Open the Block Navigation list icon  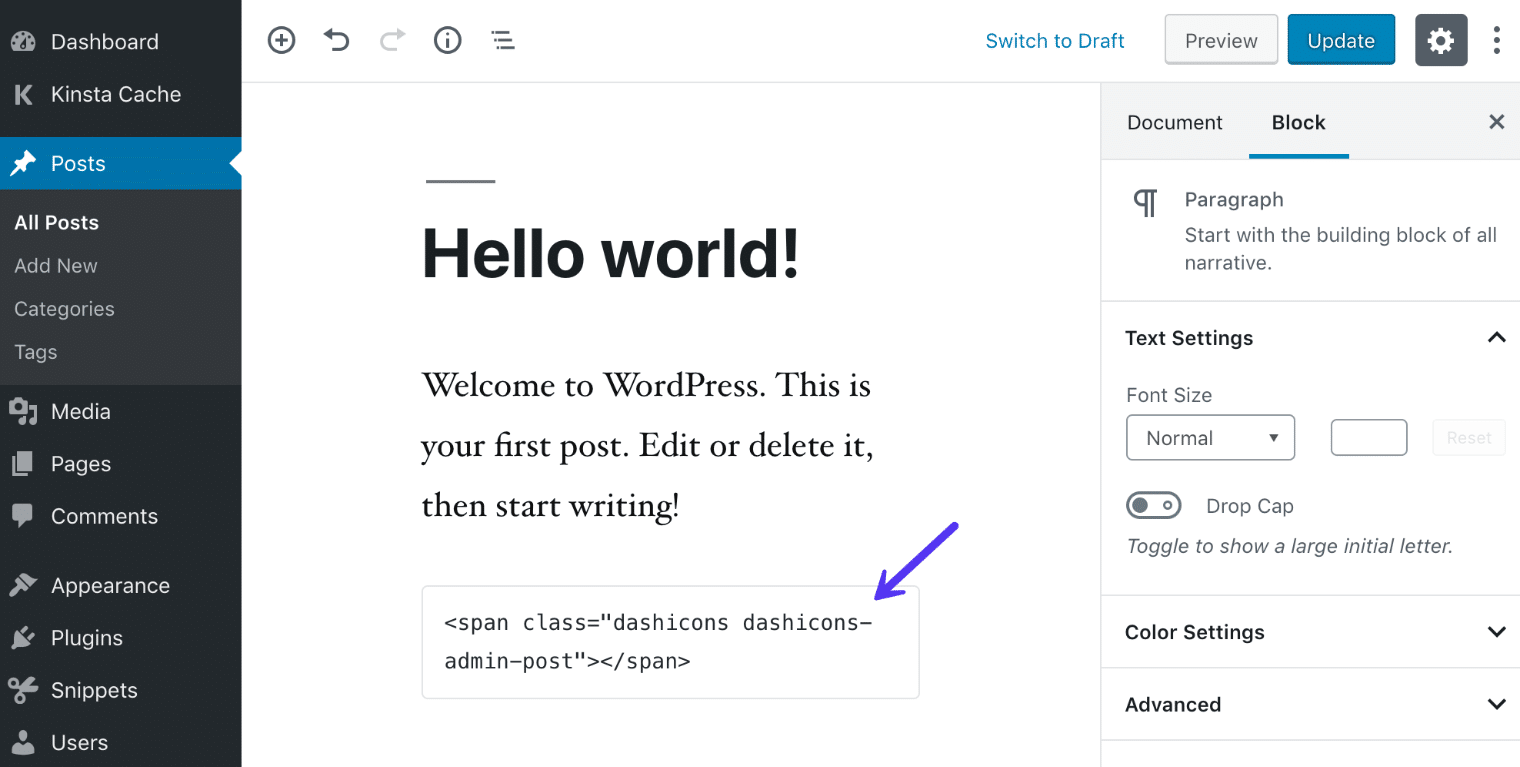pyautogui.click(x=502, y=40)
